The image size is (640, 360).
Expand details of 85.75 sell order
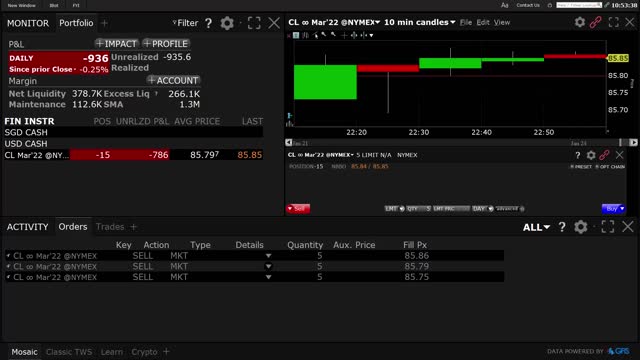pyautogui.click(x=268, y=277)
